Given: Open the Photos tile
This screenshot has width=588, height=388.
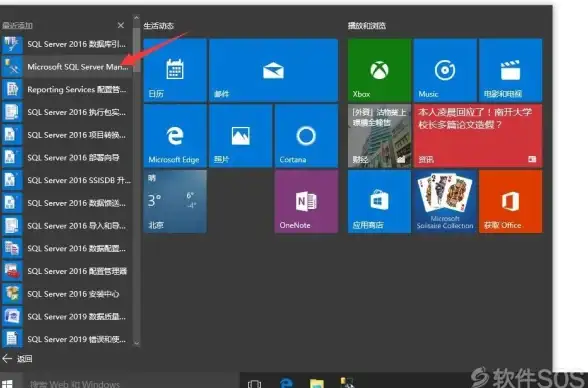Looking at the screenshot, I should [x=240, y=136].
